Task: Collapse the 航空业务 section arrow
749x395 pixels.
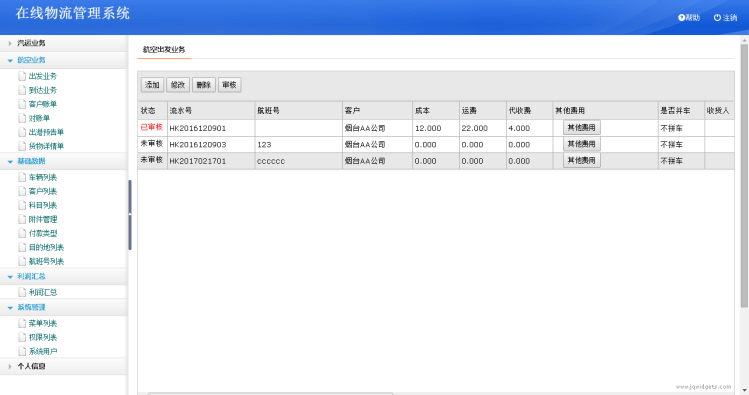Action: tap(10, 60)
